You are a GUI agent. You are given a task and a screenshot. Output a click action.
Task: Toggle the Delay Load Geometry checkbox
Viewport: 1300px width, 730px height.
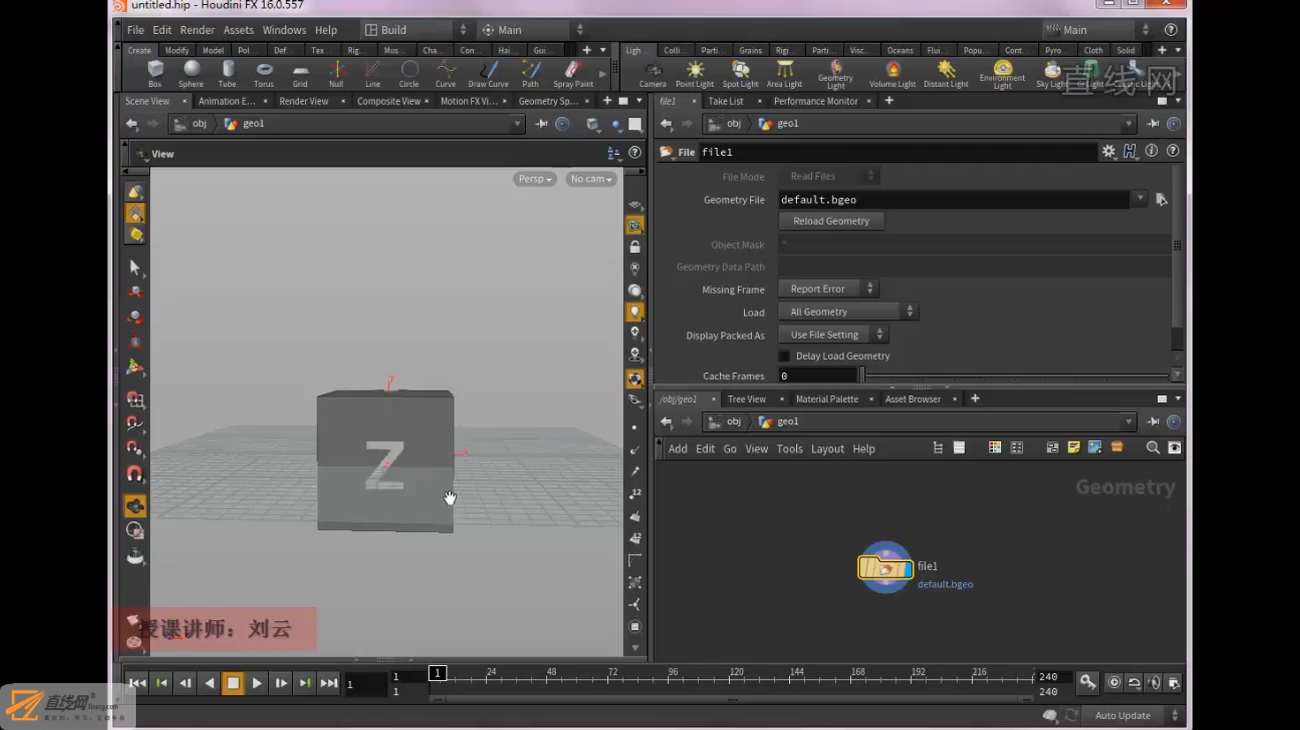tap(784, 356)
